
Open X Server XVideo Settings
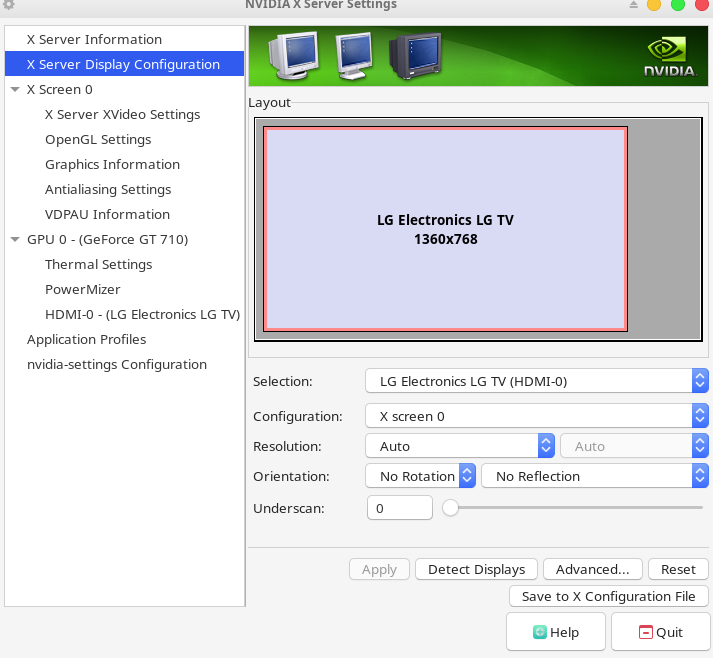point(122,115)
